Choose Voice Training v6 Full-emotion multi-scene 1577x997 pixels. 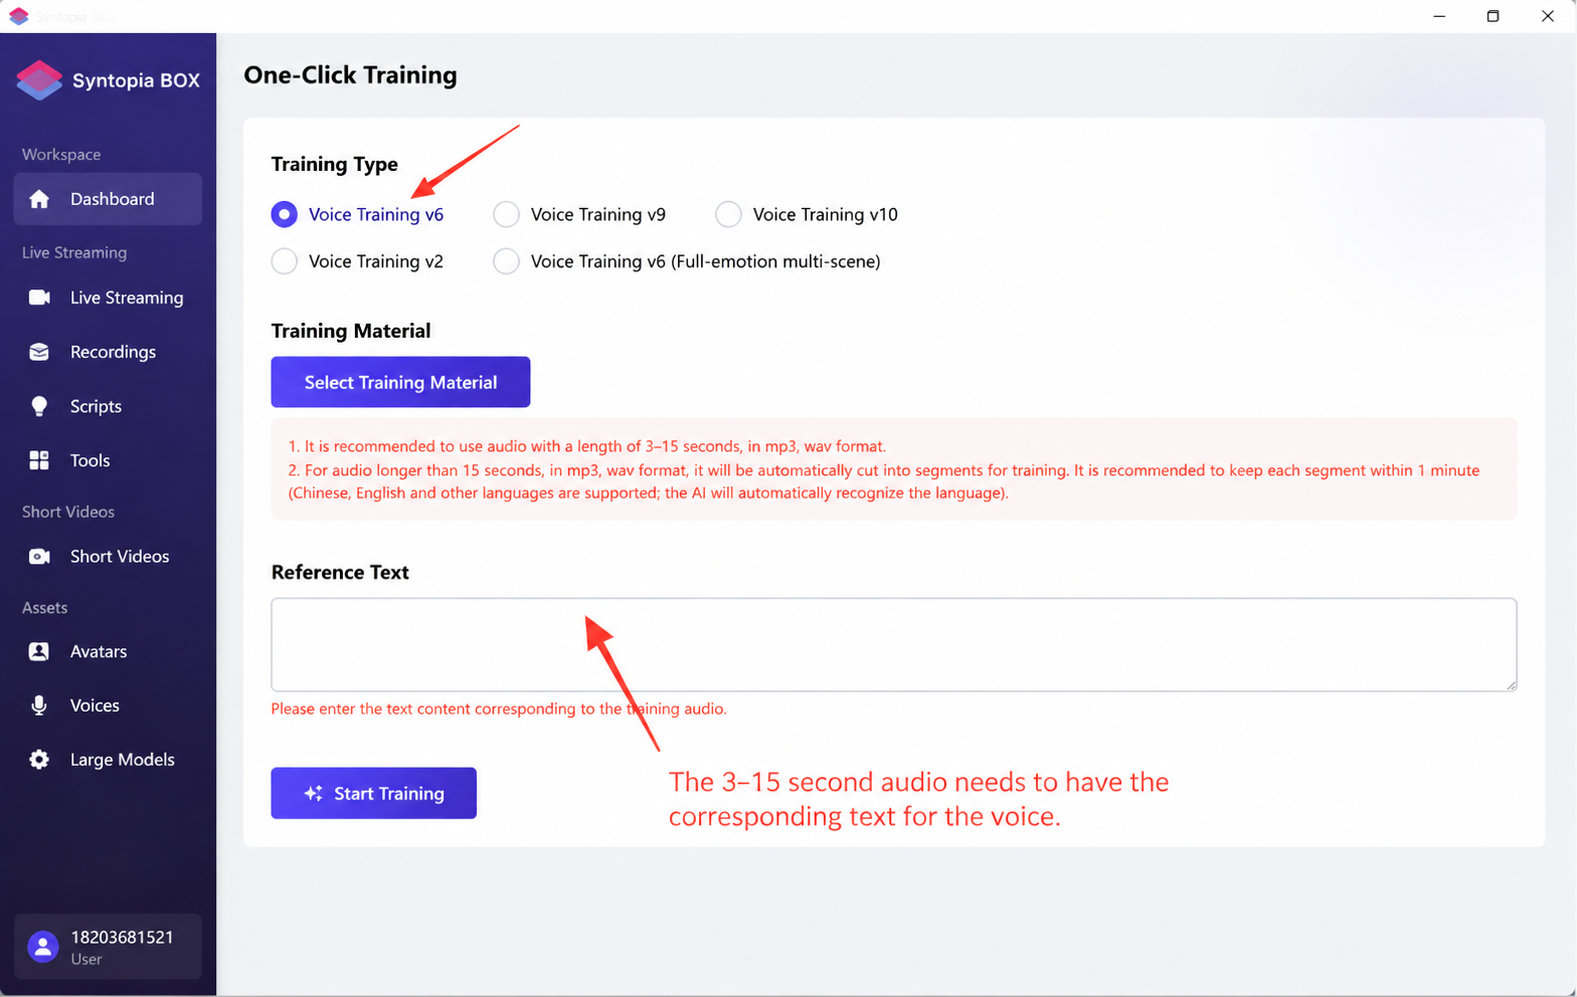(506, 261)
